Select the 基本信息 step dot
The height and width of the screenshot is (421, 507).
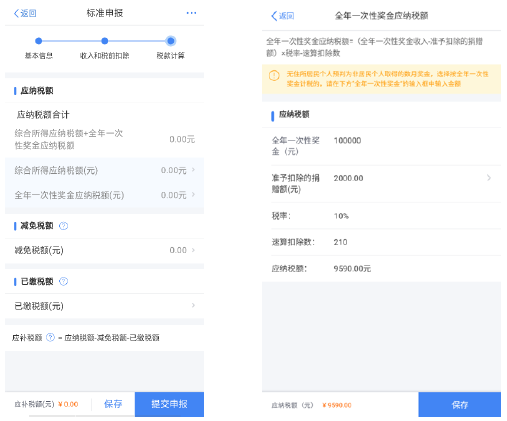39,41
